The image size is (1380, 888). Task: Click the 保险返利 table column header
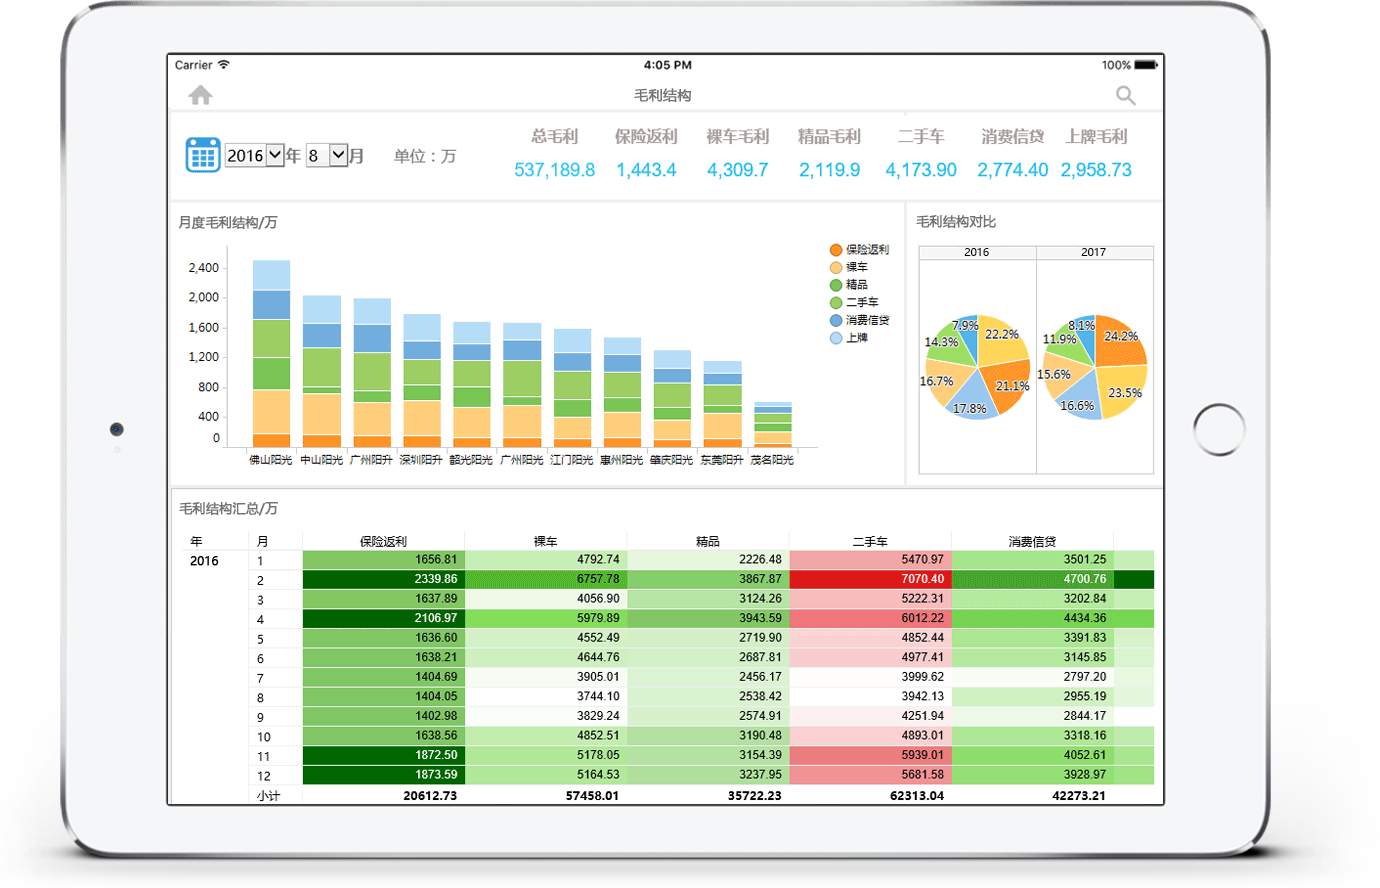pos(383,541)
